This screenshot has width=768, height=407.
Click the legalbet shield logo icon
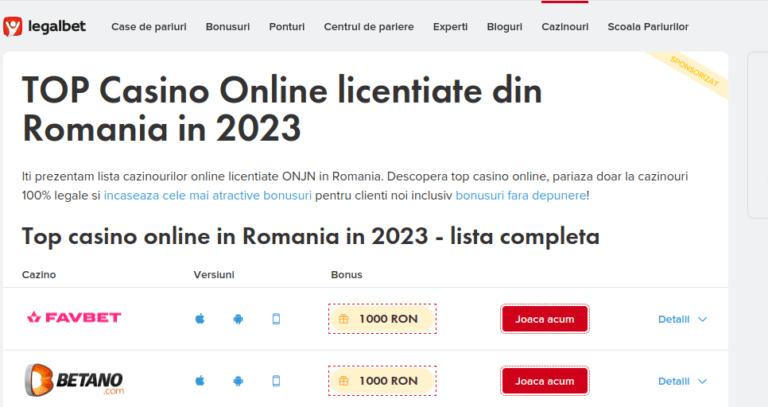12,26
